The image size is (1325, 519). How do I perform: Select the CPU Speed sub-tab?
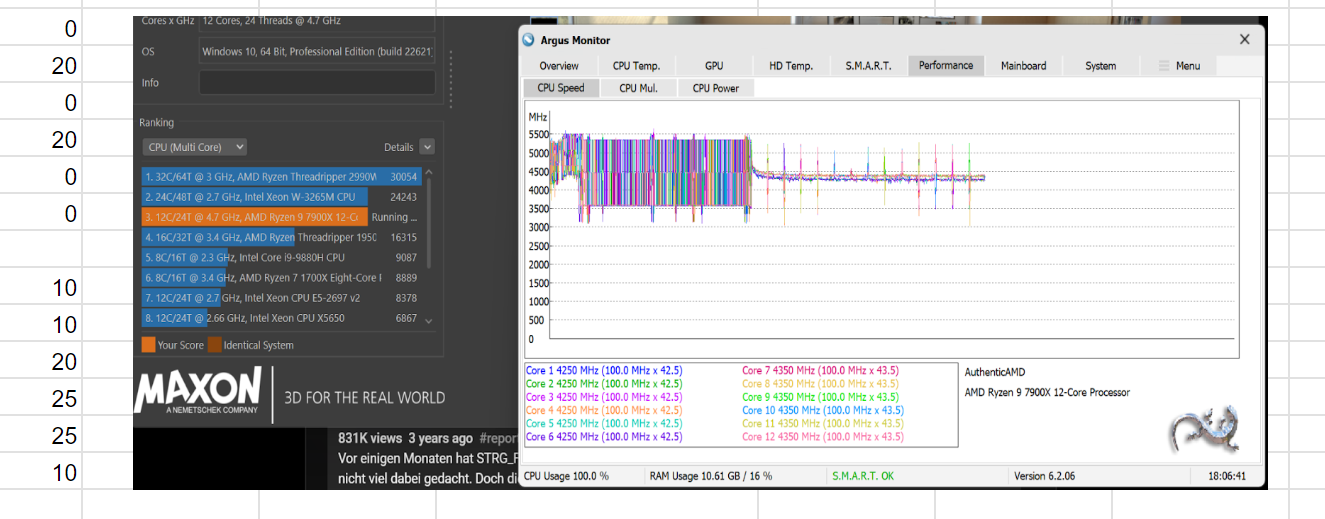pyautogui.click(x=561, y=88)
